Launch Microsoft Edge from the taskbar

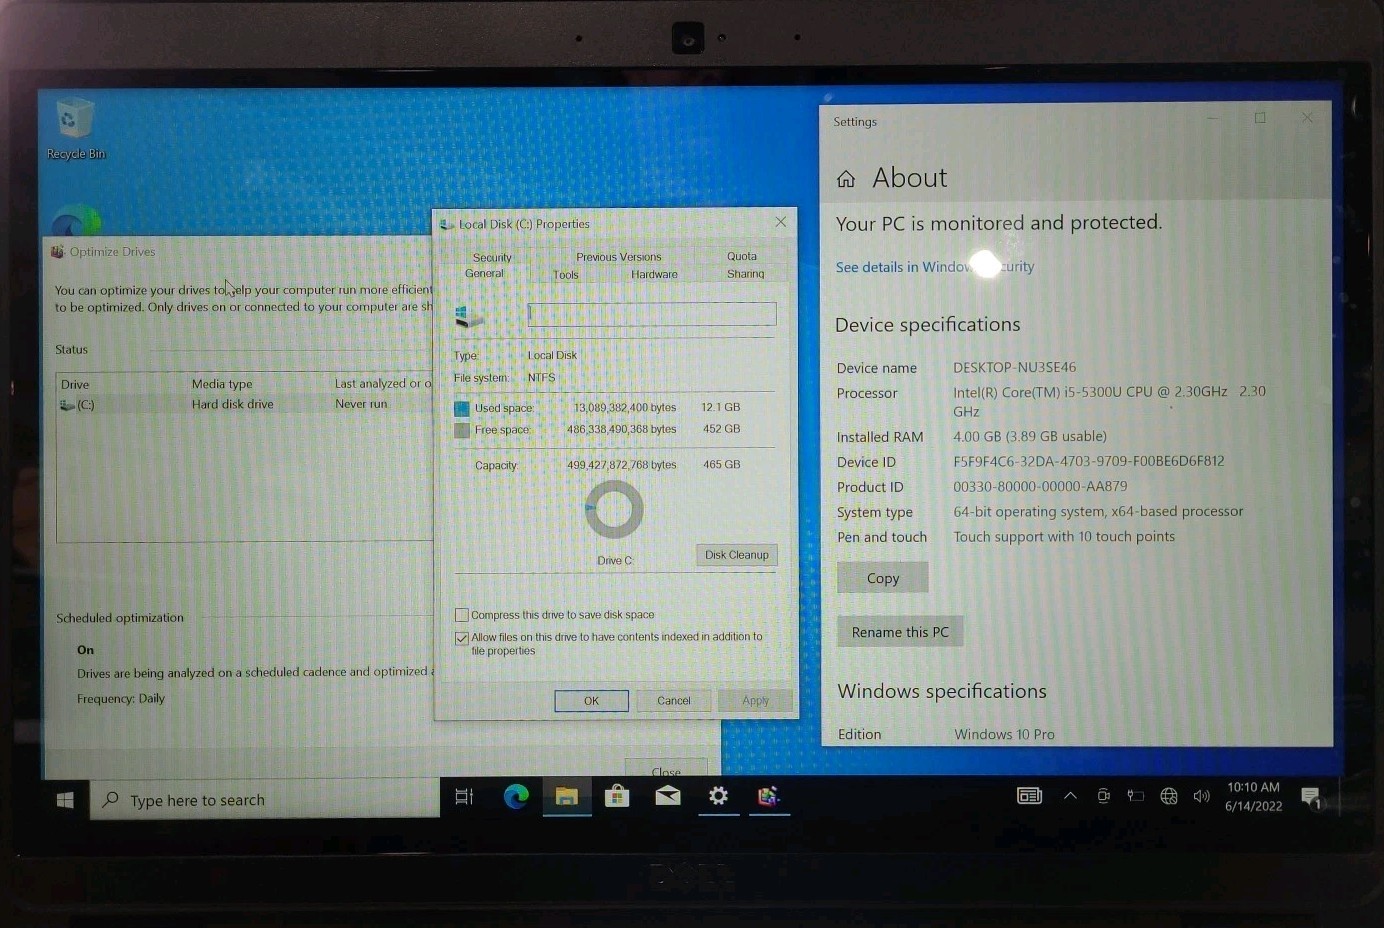tap(516, 797)
